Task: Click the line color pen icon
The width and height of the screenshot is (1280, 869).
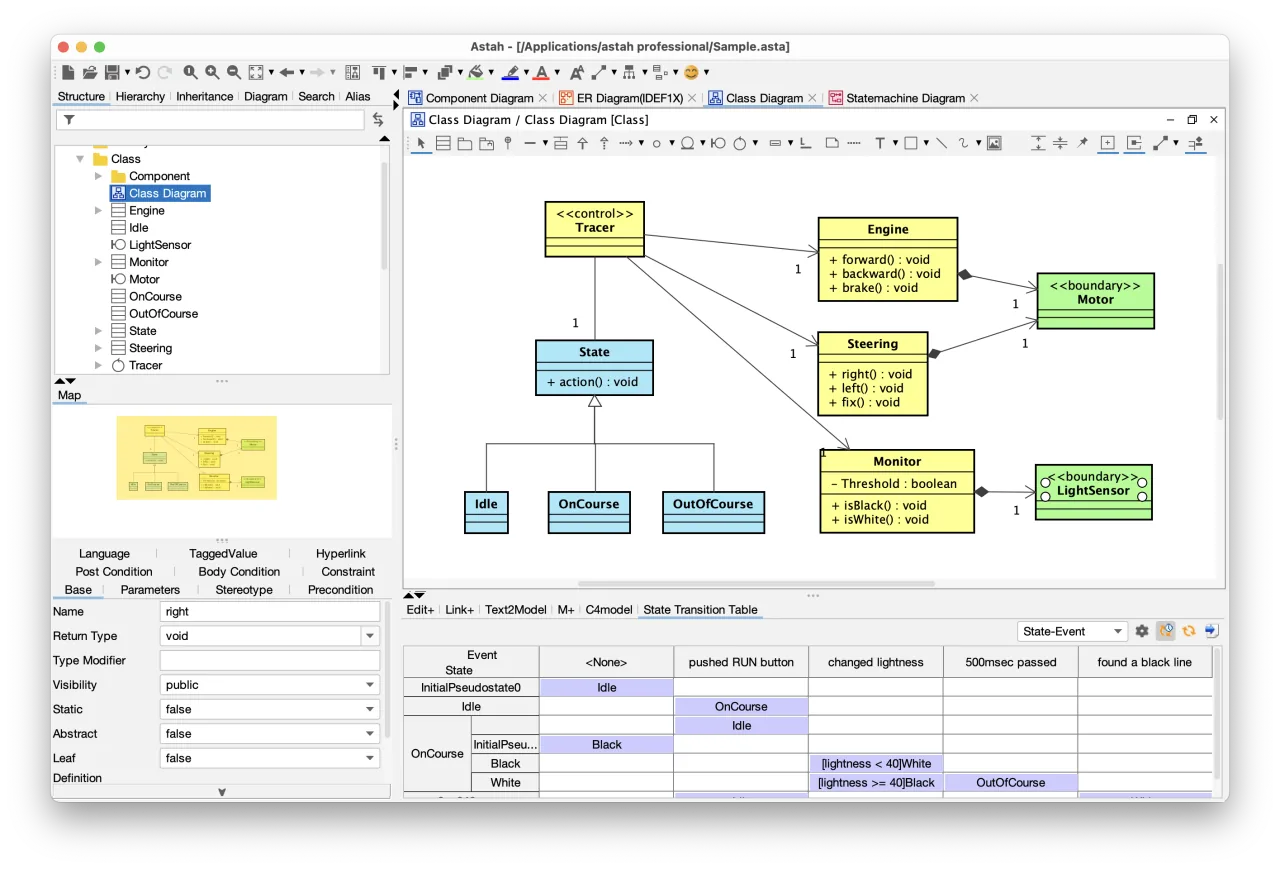Action: pyautogui.click(x=511, y=72)
